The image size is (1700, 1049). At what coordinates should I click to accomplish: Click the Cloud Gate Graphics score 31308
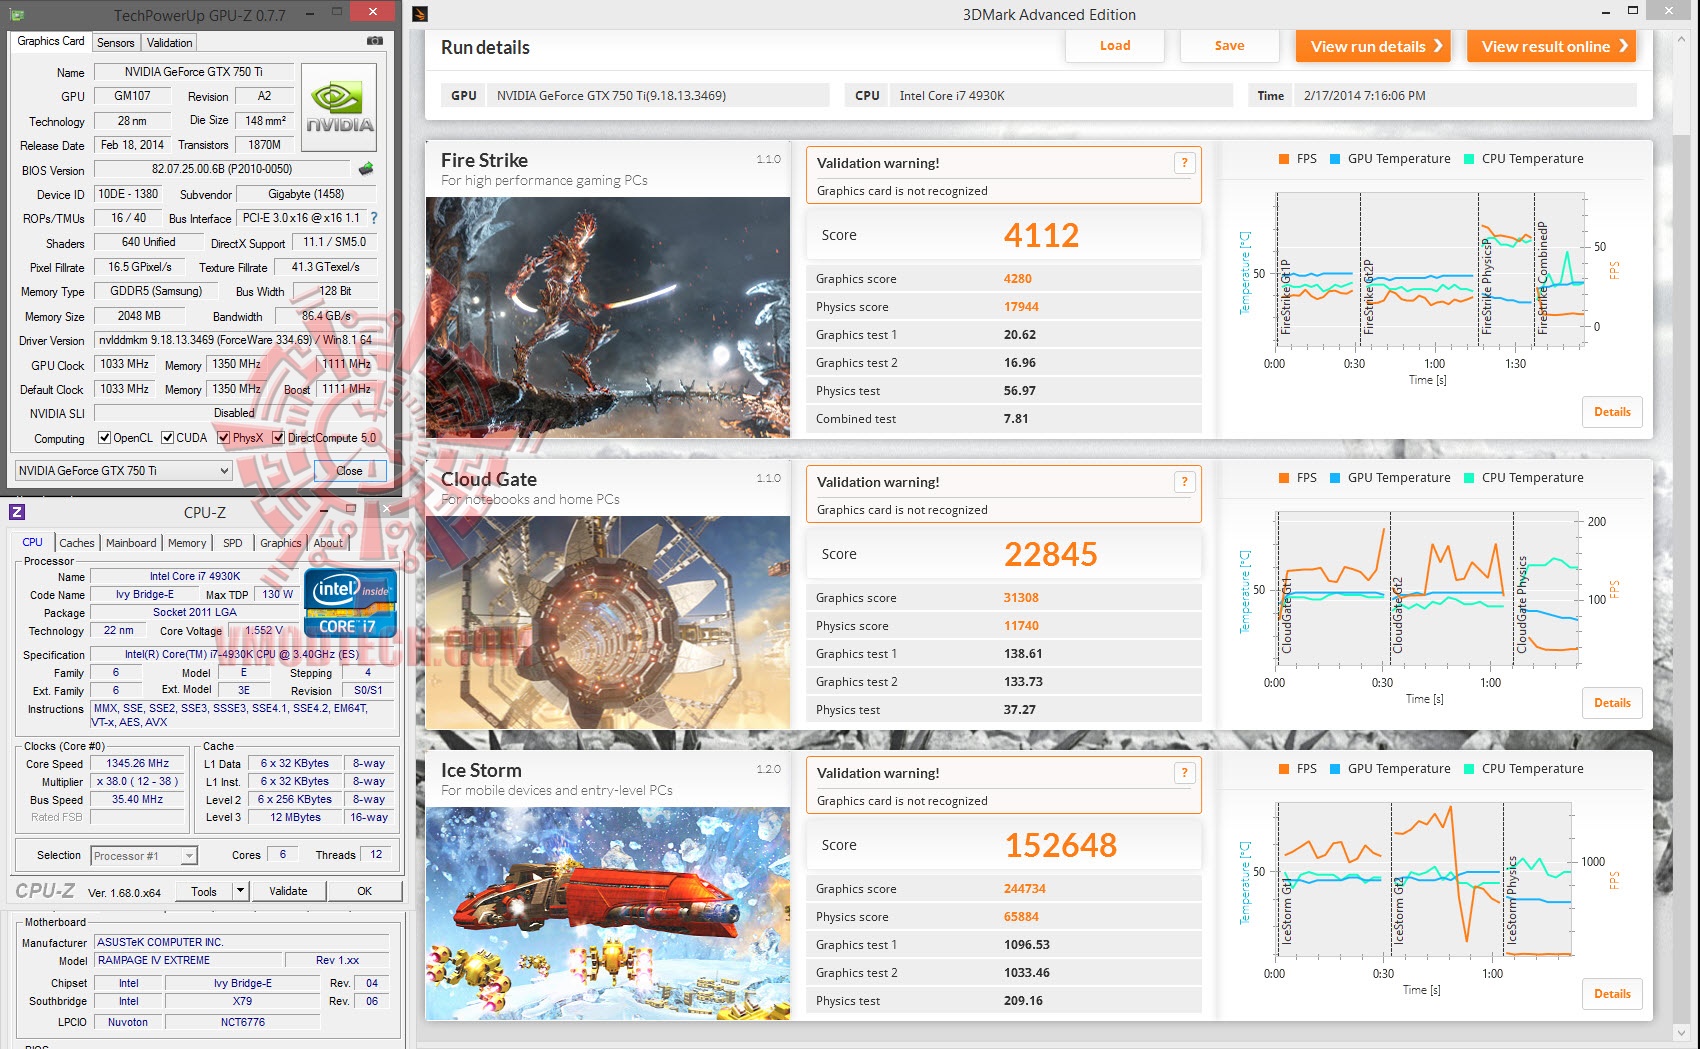(1021, 598)
